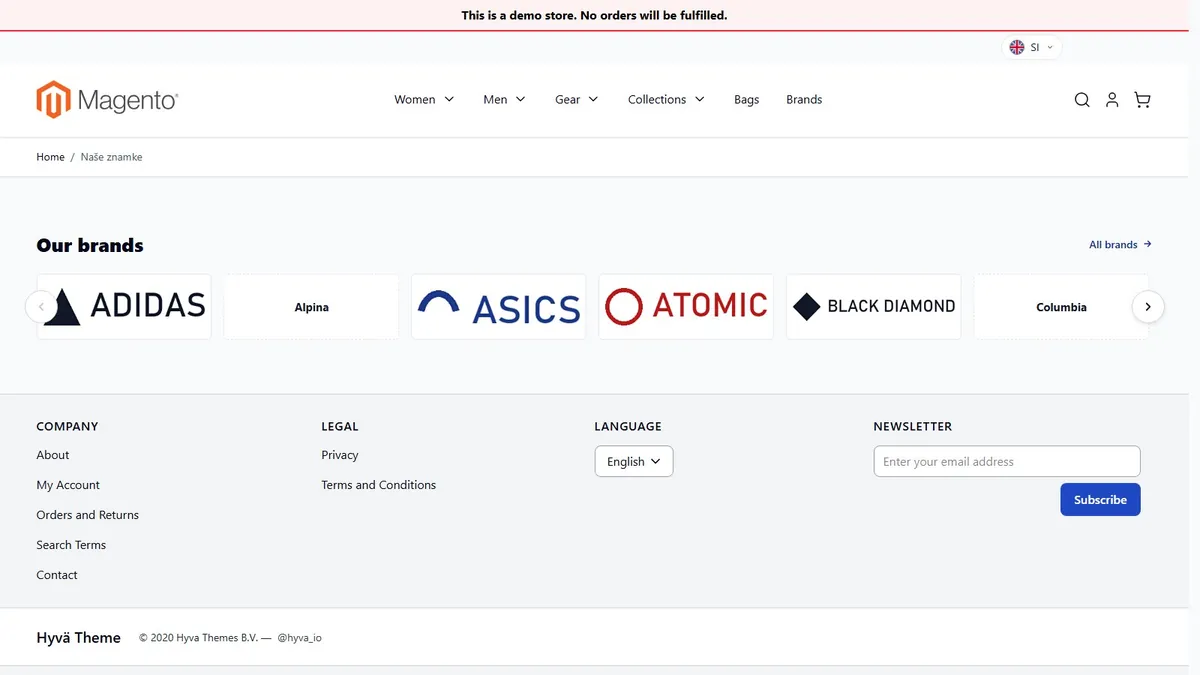
Task: Expand the Women menu chevron
Action: point(449,99)
